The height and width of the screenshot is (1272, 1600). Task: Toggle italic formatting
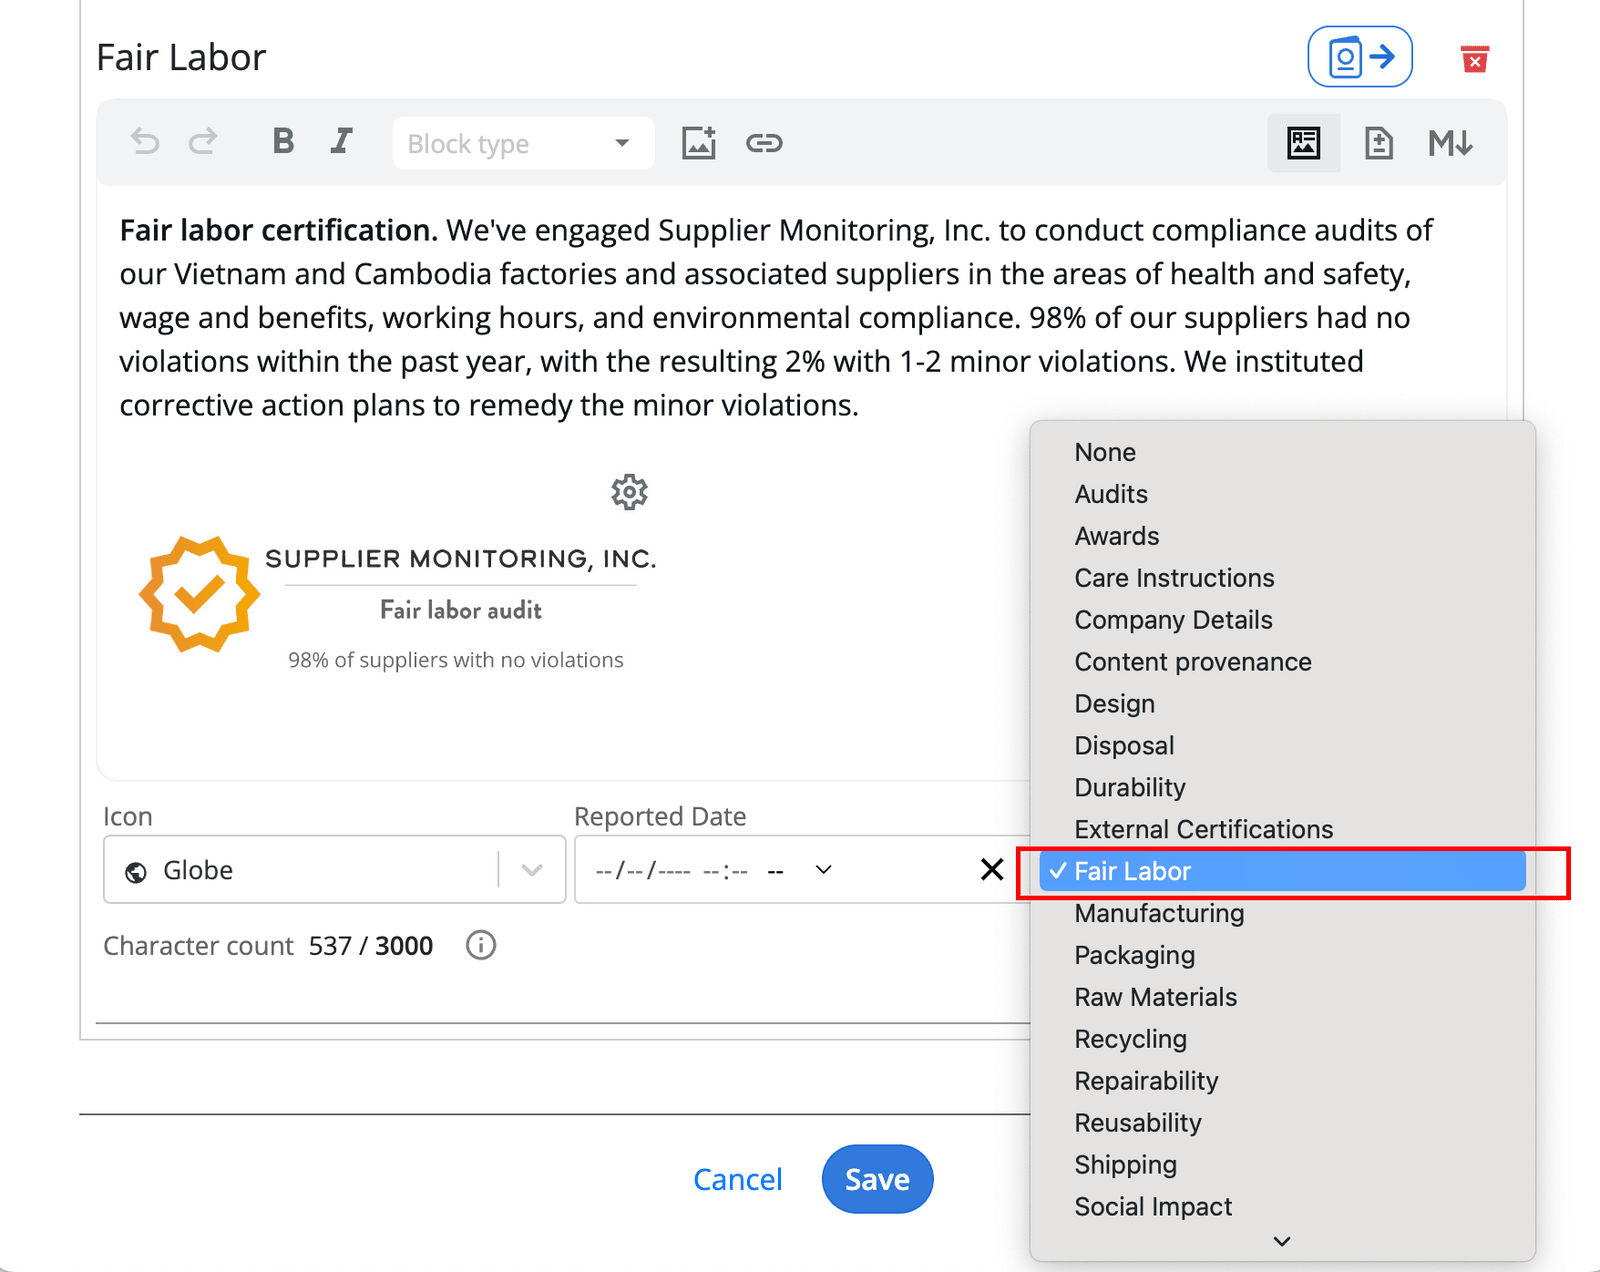[341, 141]
